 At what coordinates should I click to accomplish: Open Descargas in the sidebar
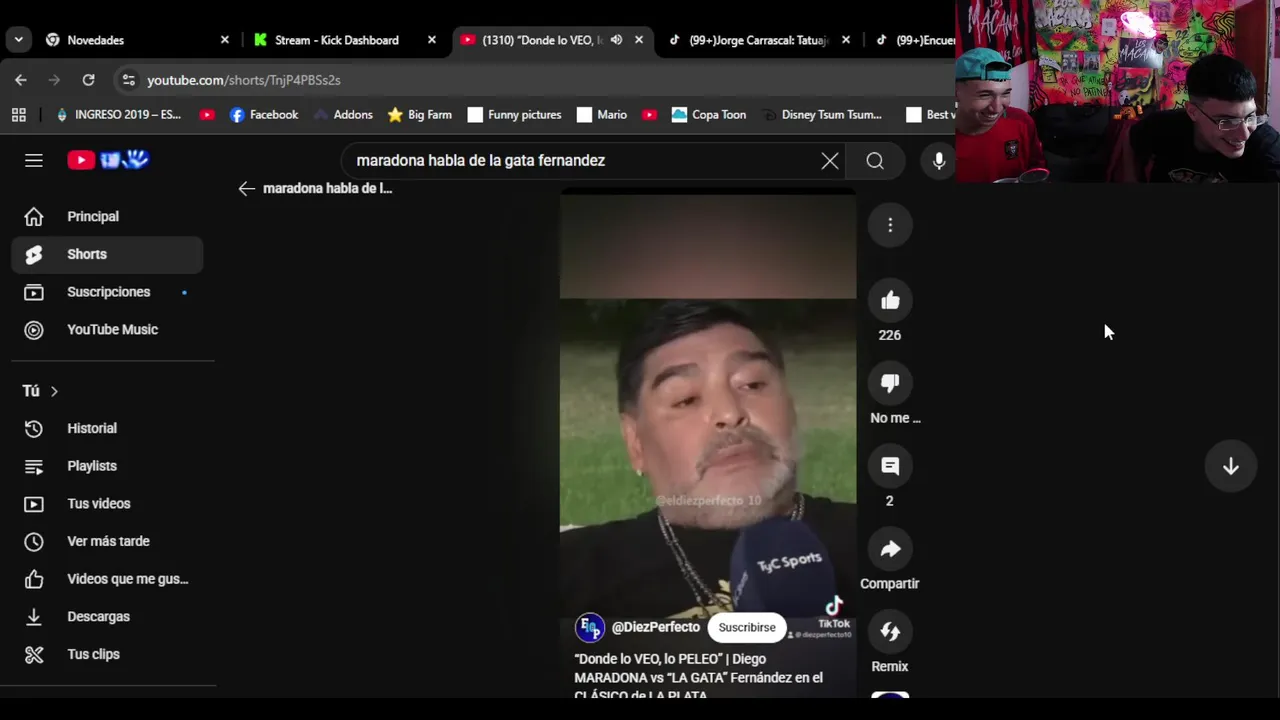pos(108,617)
